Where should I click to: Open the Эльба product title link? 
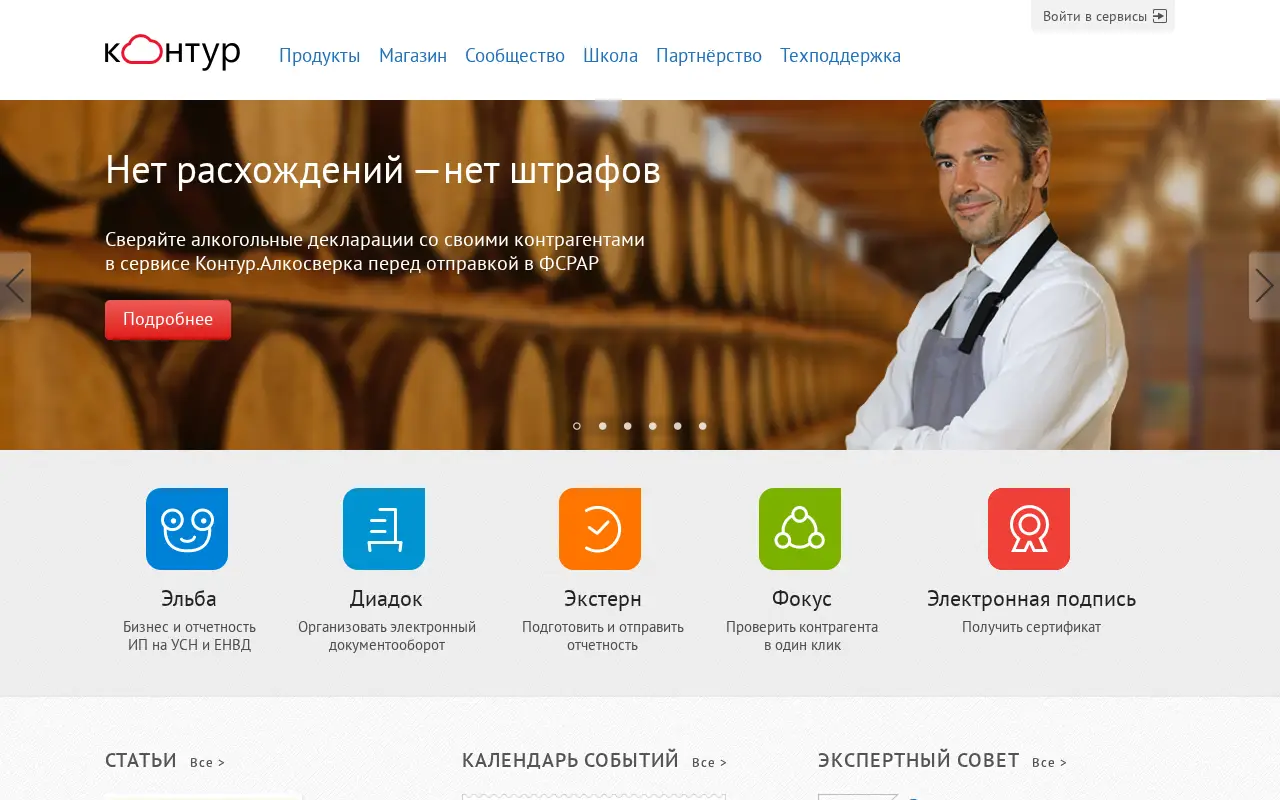188,599
